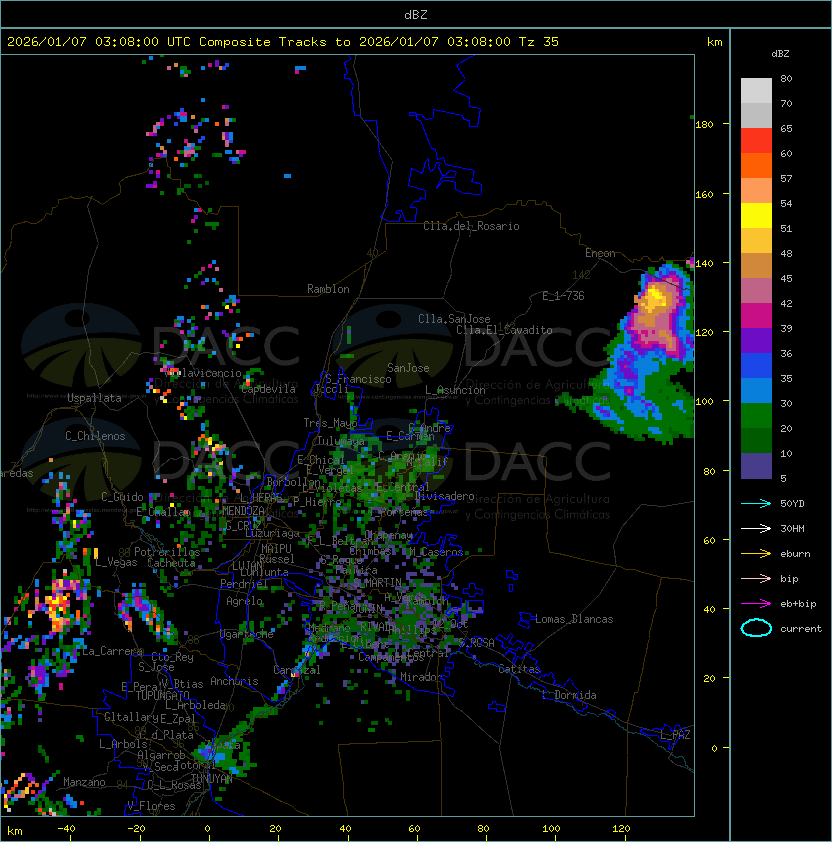Screen dimensions: 832x842
Task: Select the magenta swatch in dBZ scale
Action: coord(756,316)
